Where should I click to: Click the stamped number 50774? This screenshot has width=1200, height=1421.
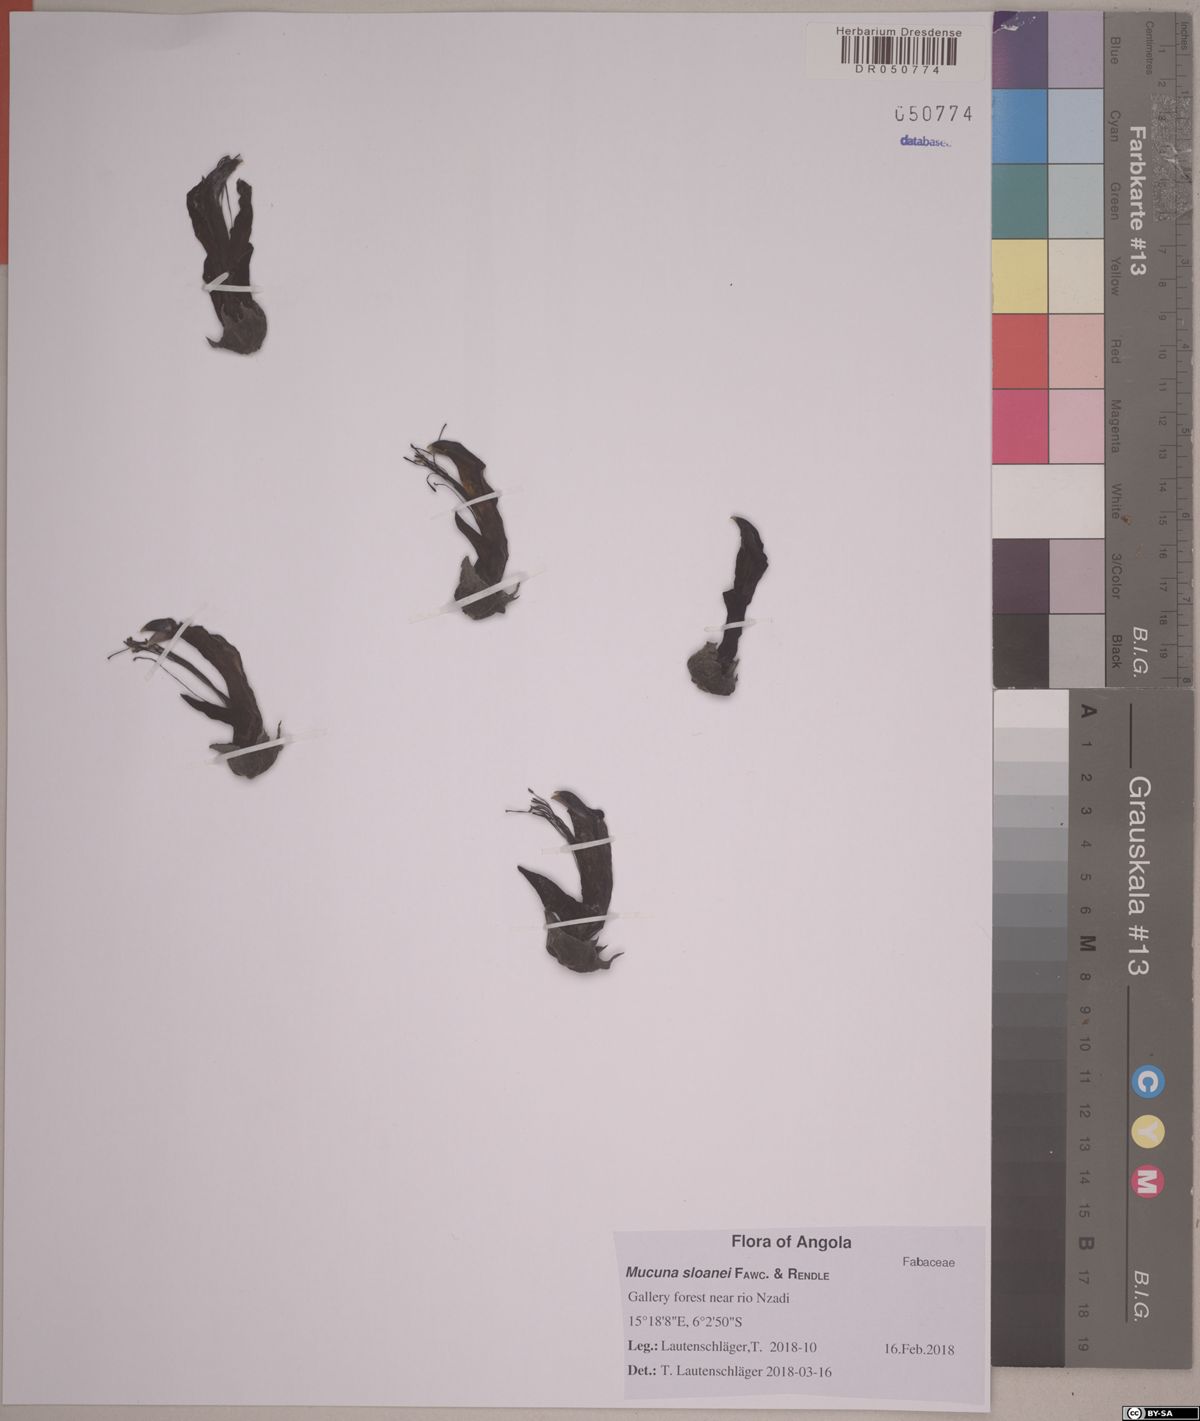932,114
